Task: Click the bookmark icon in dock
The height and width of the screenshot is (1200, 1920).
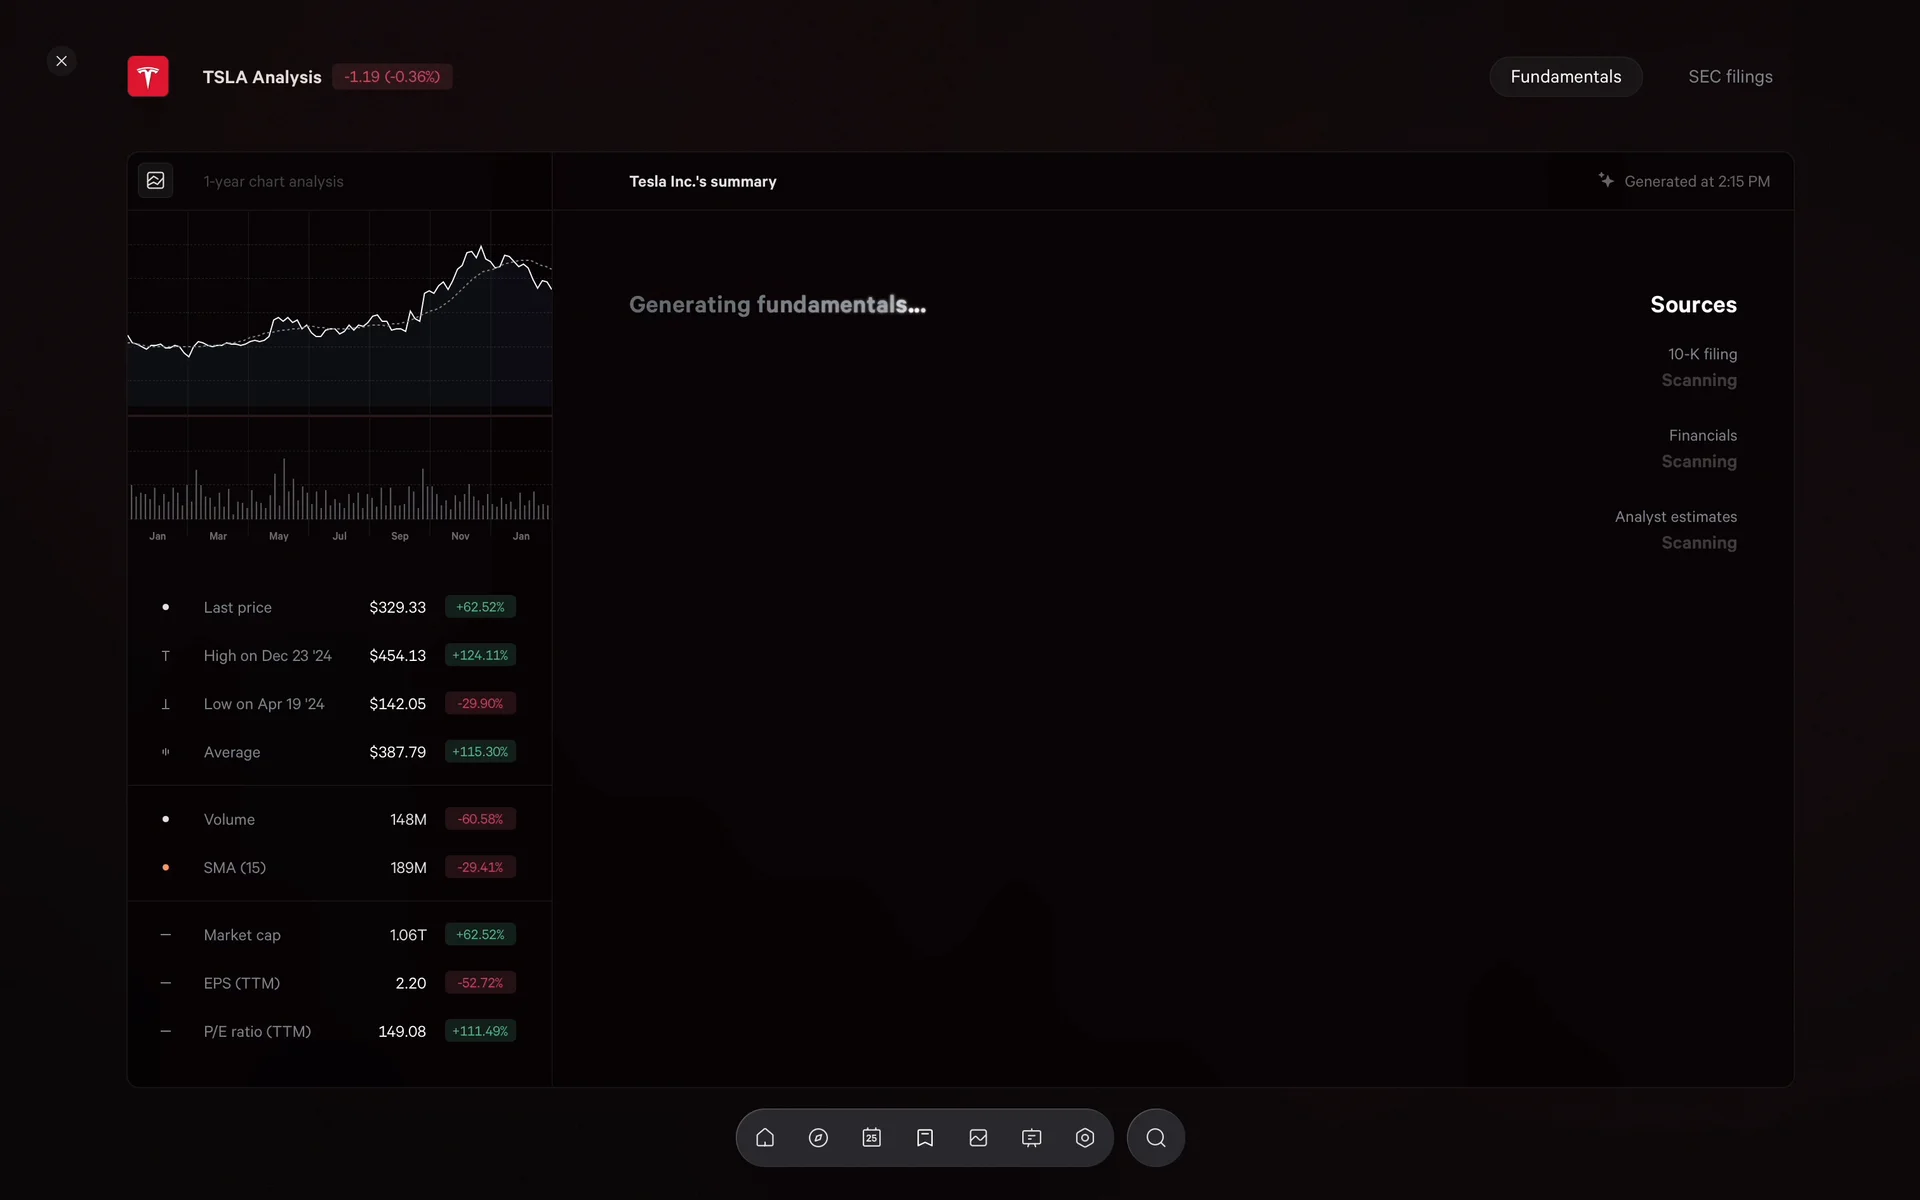Action: 925,1138
